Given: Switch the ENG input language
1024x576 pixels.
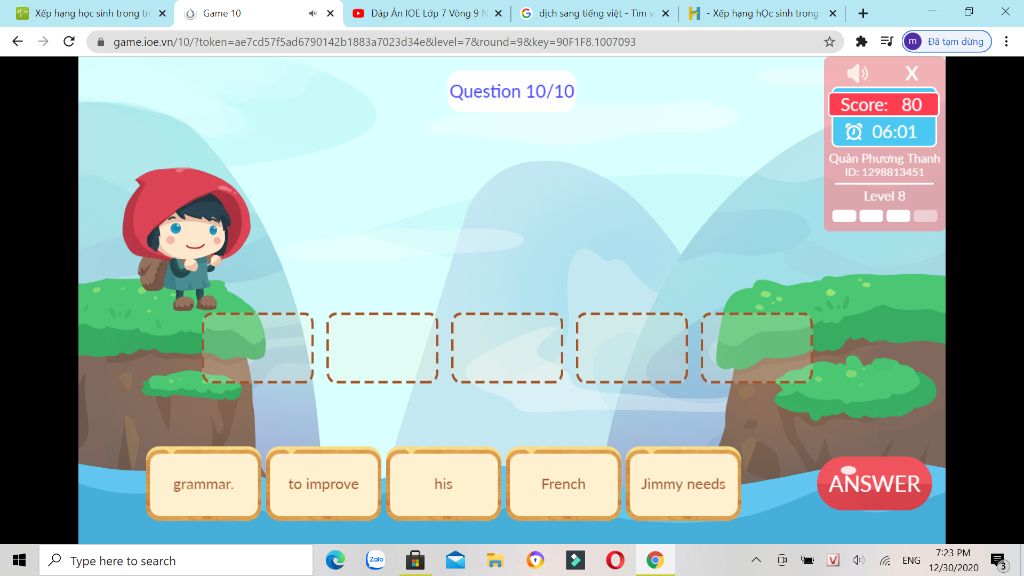Looking at the screenshot, I should [911, 560].
